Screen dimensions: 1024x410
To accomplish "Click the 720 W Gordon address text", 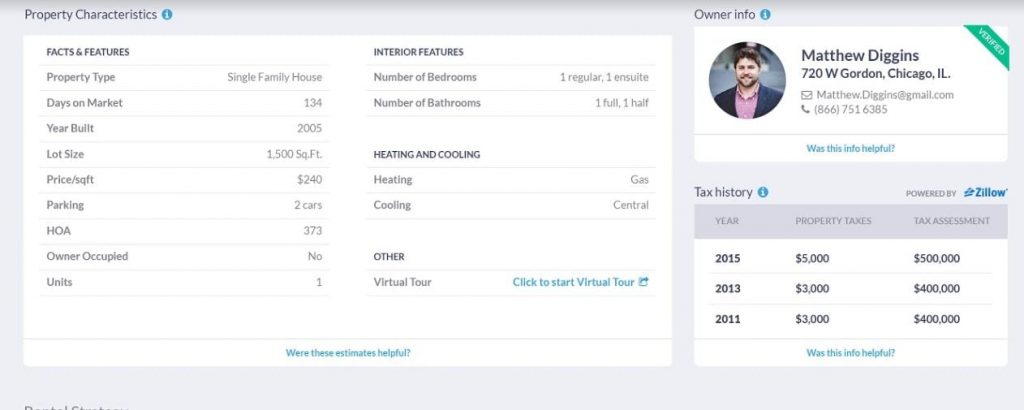I will pos(876,74).
